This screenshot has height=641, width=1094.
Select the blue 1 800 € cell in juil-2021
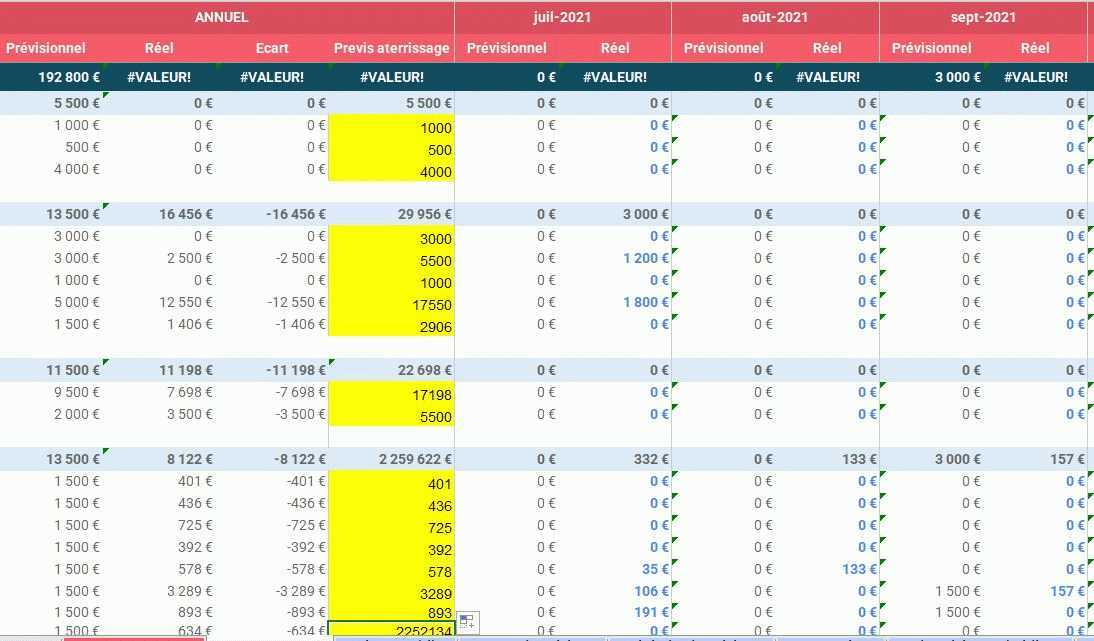click(616, 302)
